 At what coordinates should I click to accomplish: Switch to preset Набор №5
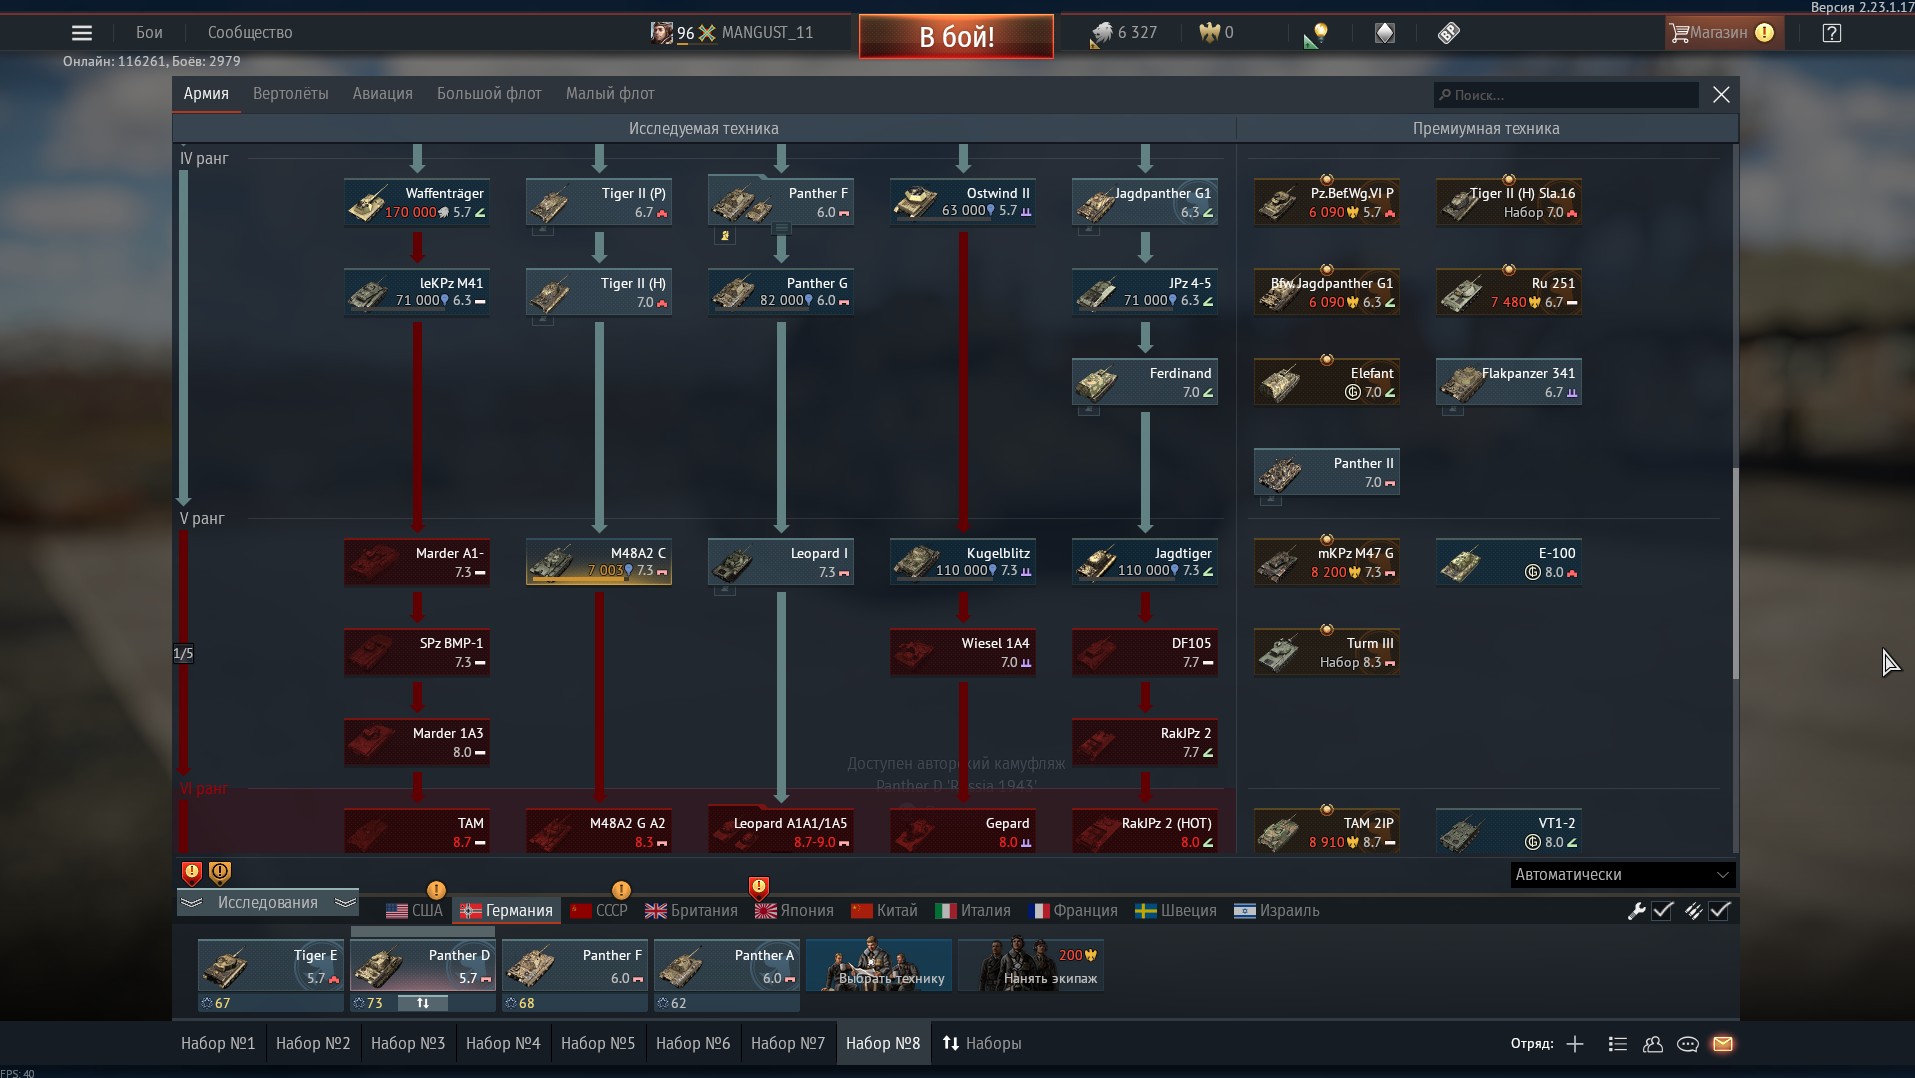tap(598, 1044)
